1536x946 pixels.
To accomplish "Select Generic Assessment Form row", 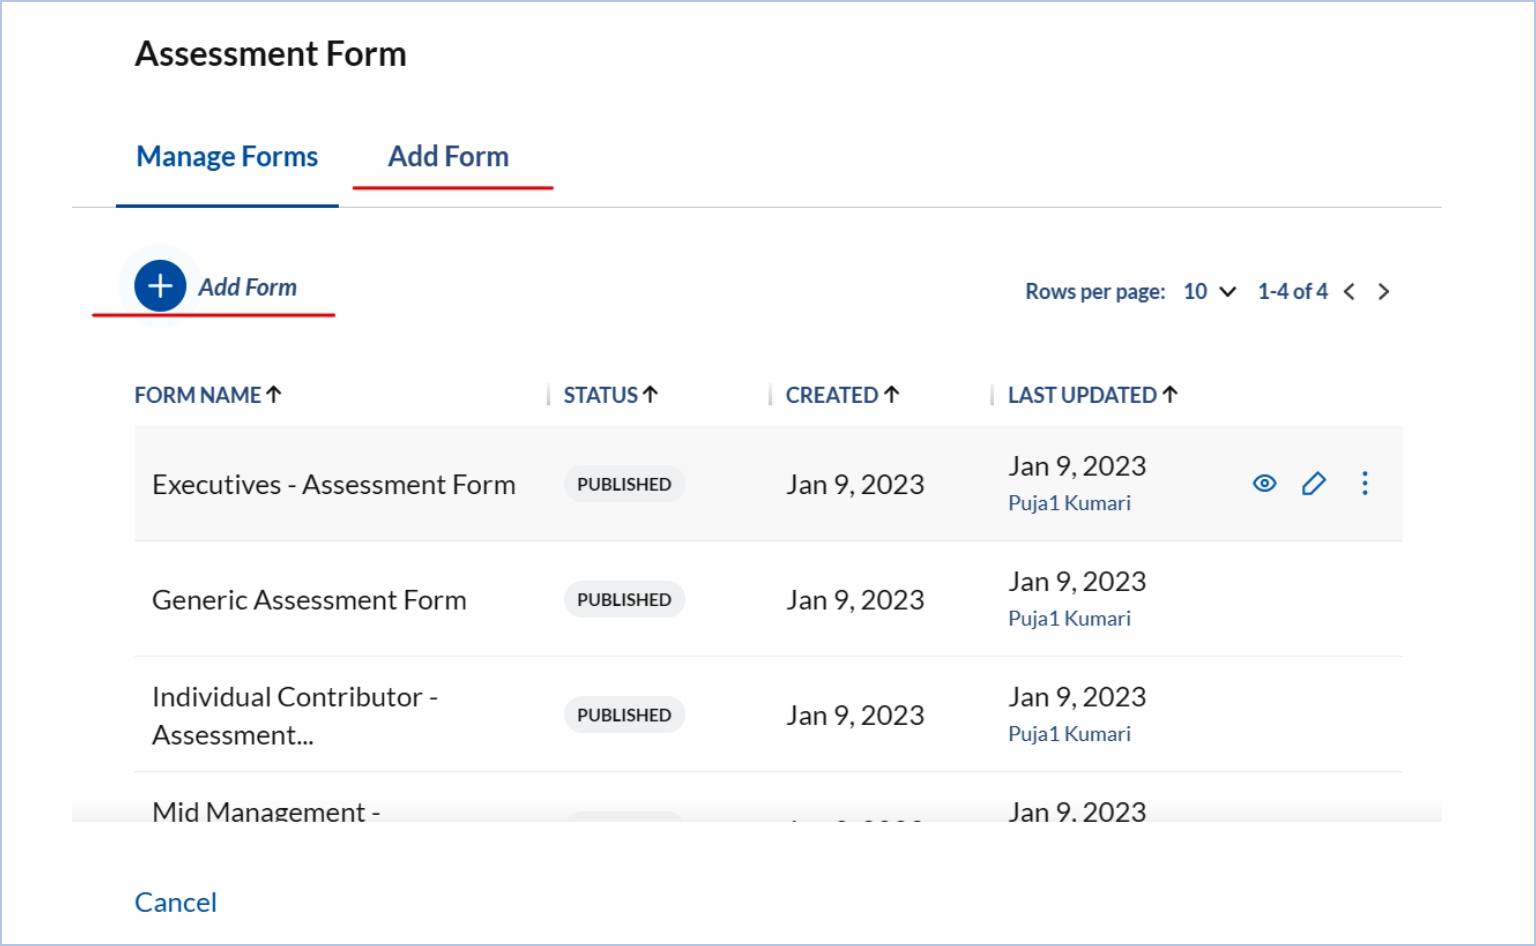I will (309, 600).
